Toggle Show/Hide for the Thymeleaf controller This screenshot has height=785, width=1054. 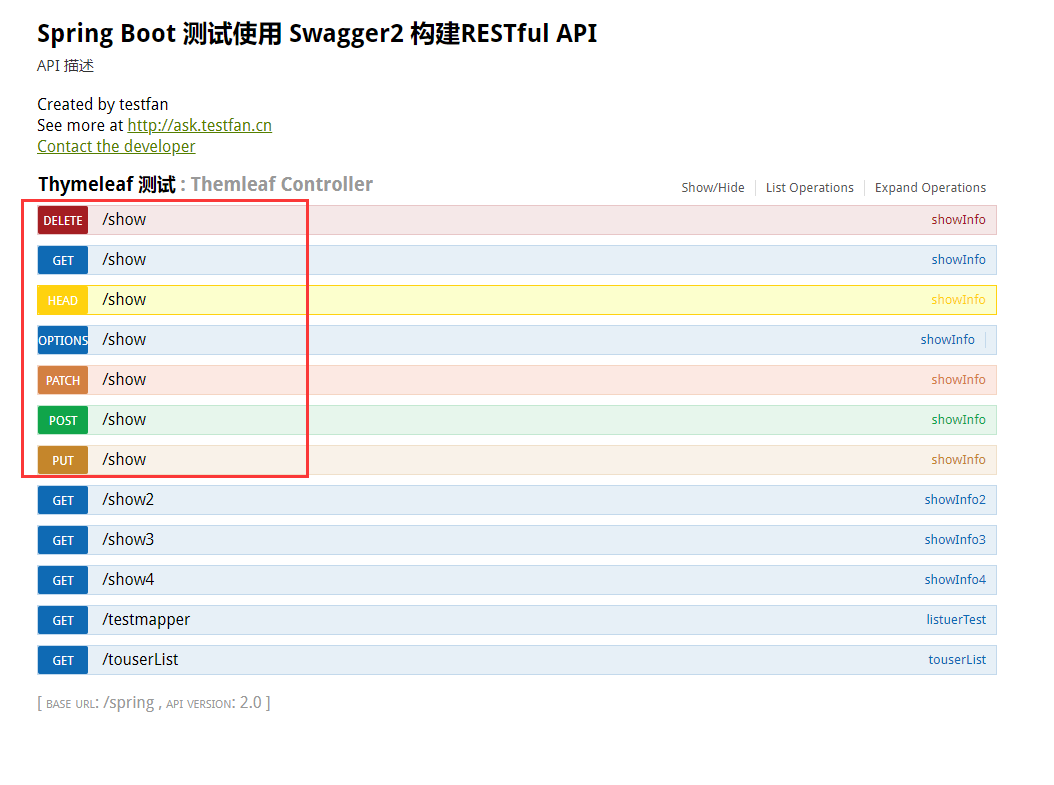click(713, 188)
